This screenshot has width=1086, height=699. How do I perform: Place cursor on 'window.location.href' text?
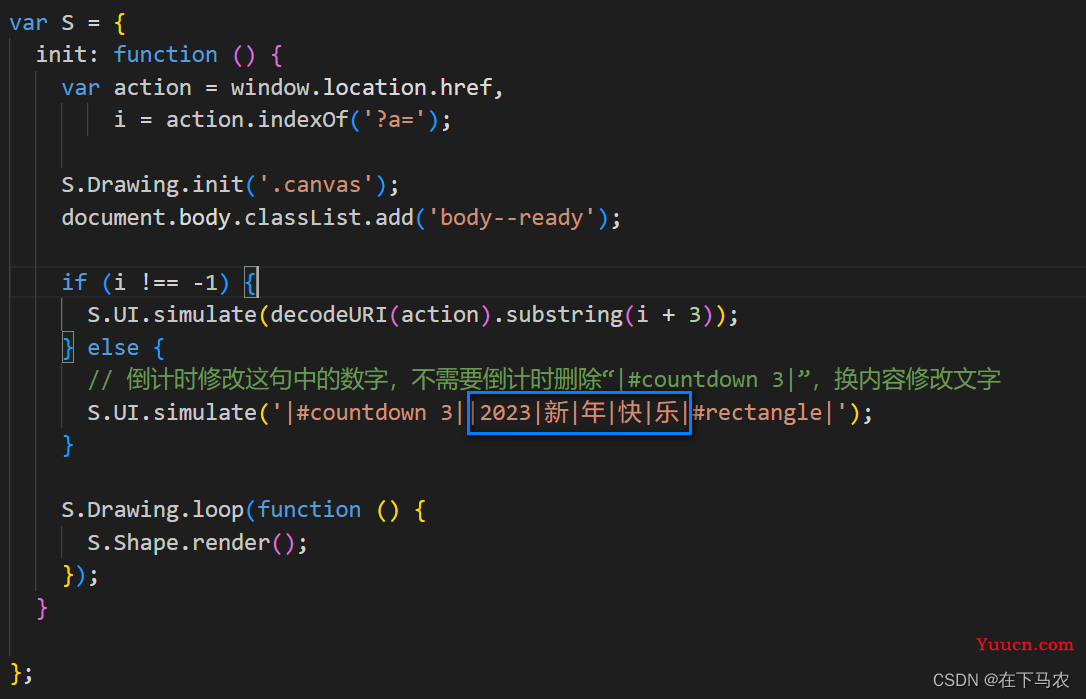[362, 88]
